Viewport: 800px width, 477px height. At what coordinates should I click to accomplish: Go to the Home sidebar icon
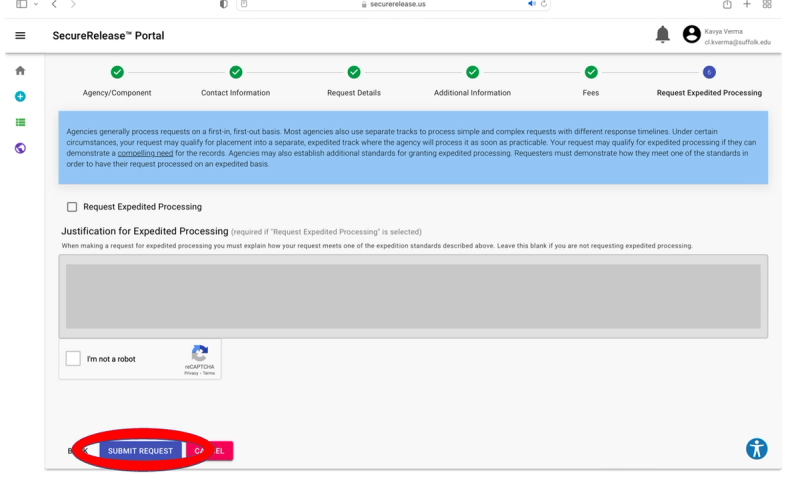point(20,70)
